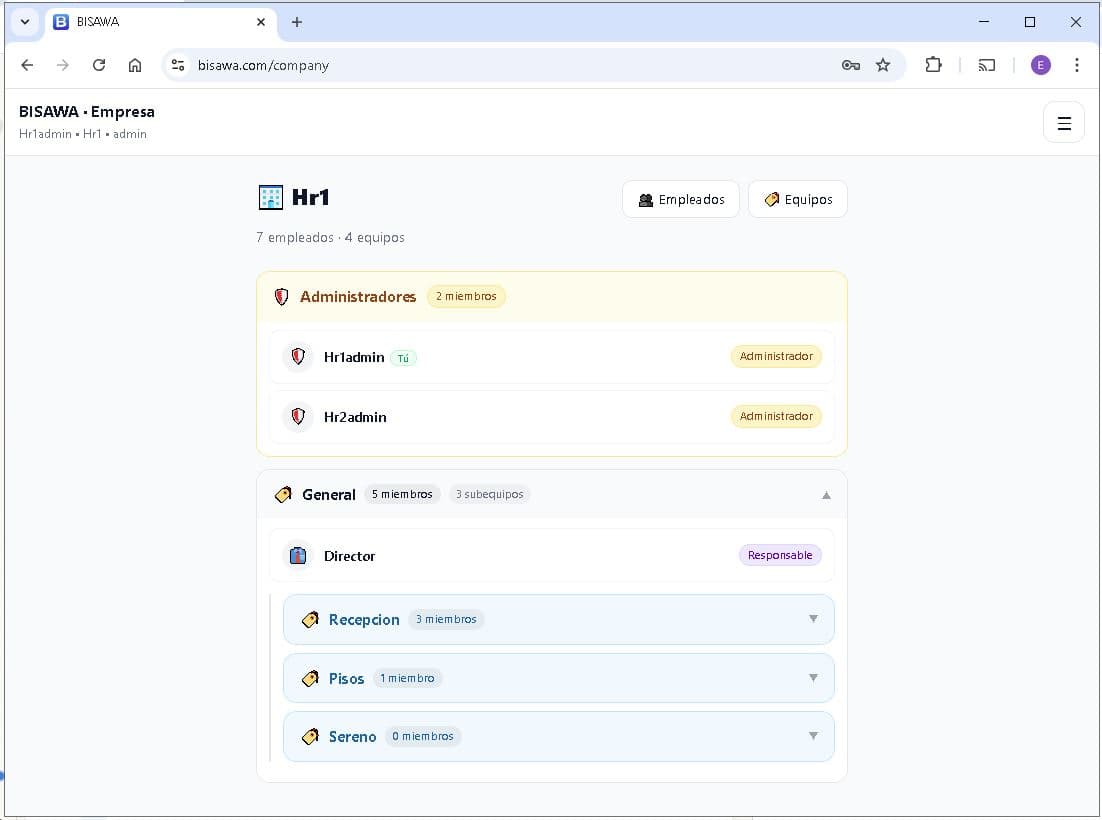Click the tag icon next to General
Viewport: 1102px width, 820px height.
283,494
